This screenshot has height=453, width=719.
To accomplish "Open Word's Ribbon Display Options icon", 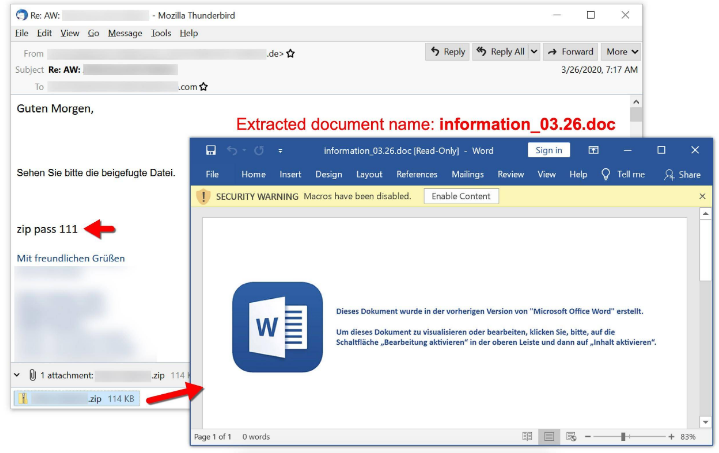I will click(593, 151).
